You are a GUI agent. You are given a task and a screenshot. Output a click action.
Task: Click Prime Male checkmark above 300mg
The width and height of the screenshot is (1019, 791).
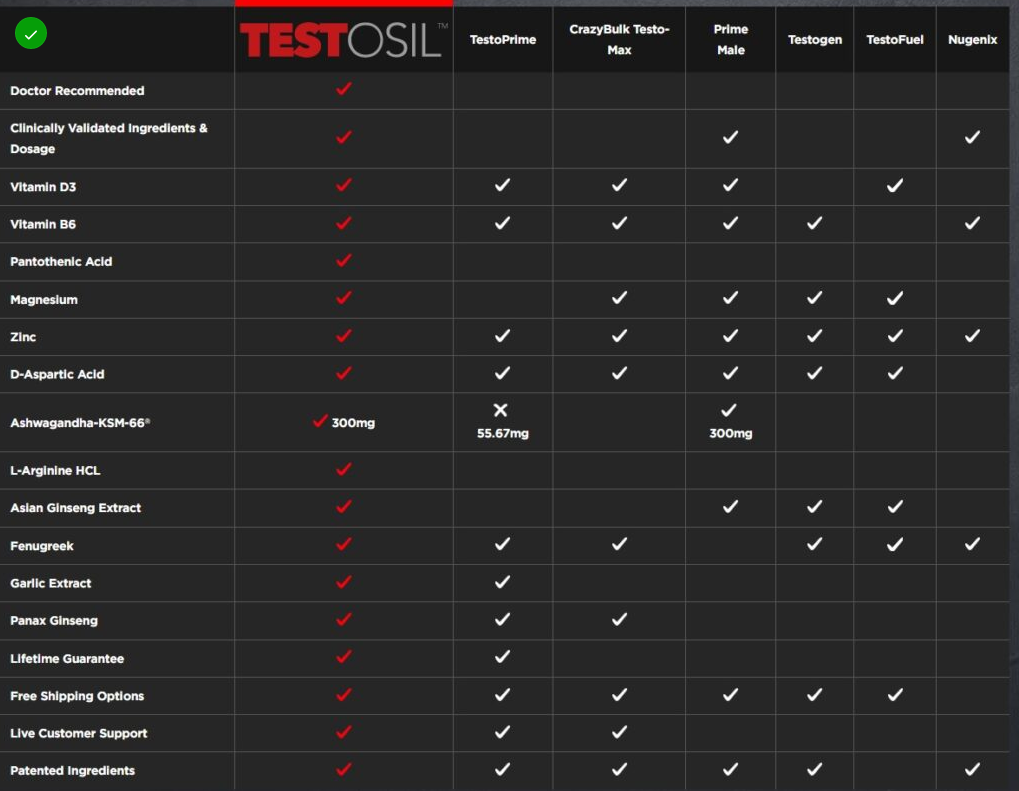pyautogui.click(x=729, y=410)
